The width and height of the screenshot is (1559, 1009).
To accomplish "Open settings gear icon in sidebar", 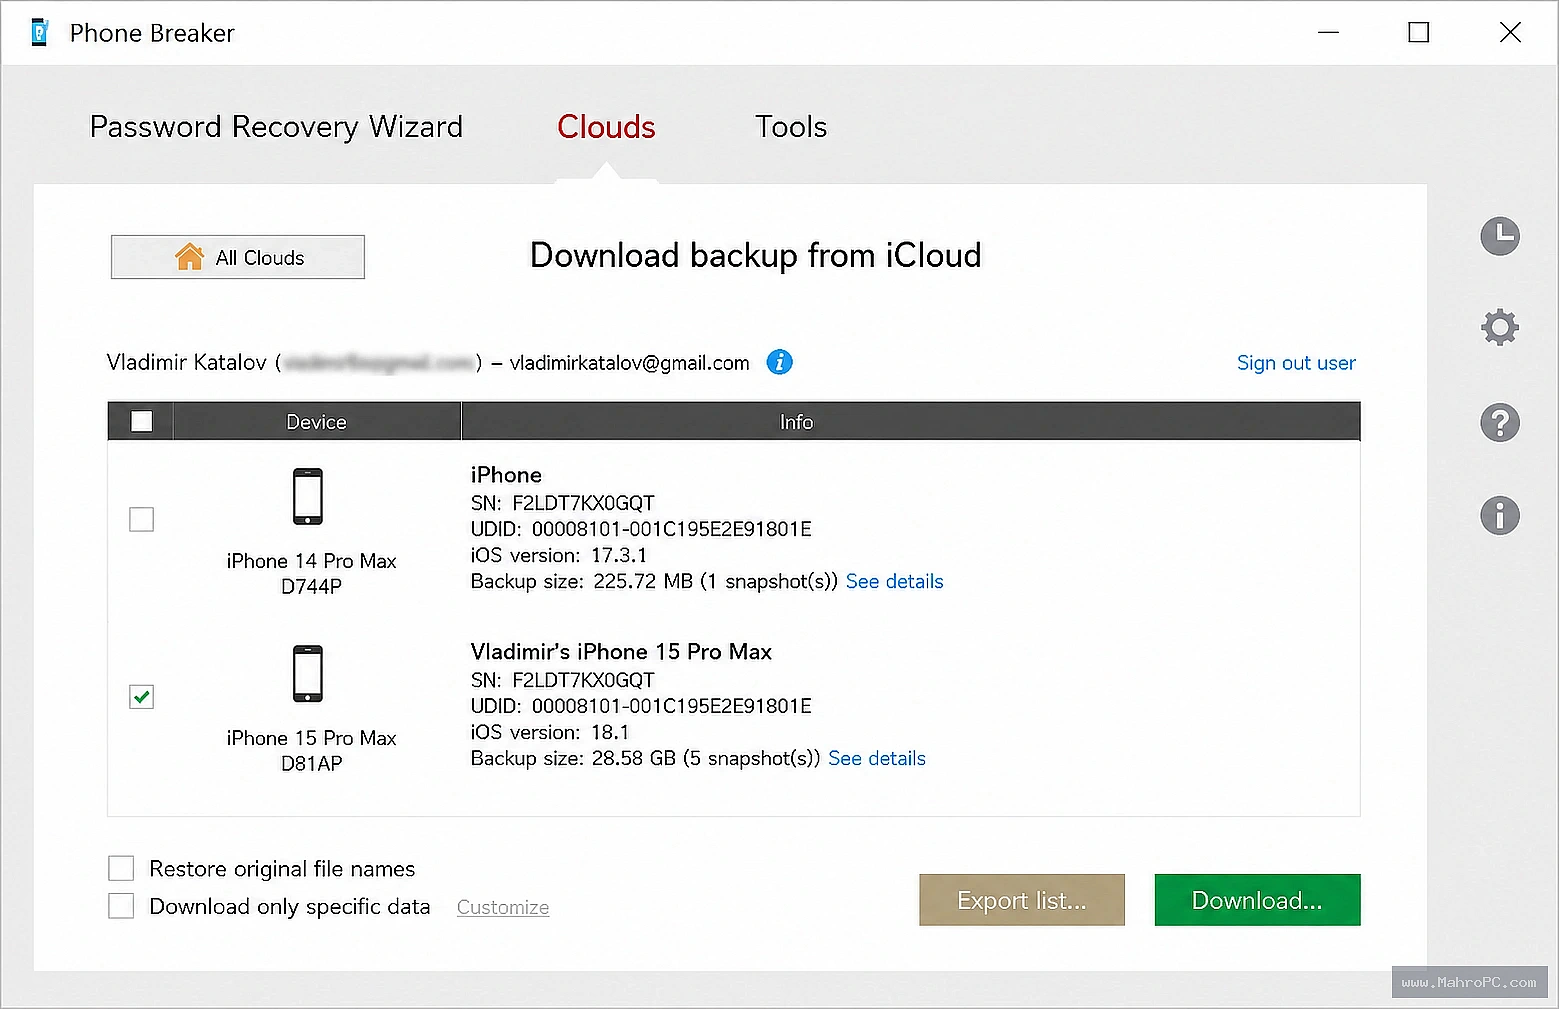I will [1499, 327].
